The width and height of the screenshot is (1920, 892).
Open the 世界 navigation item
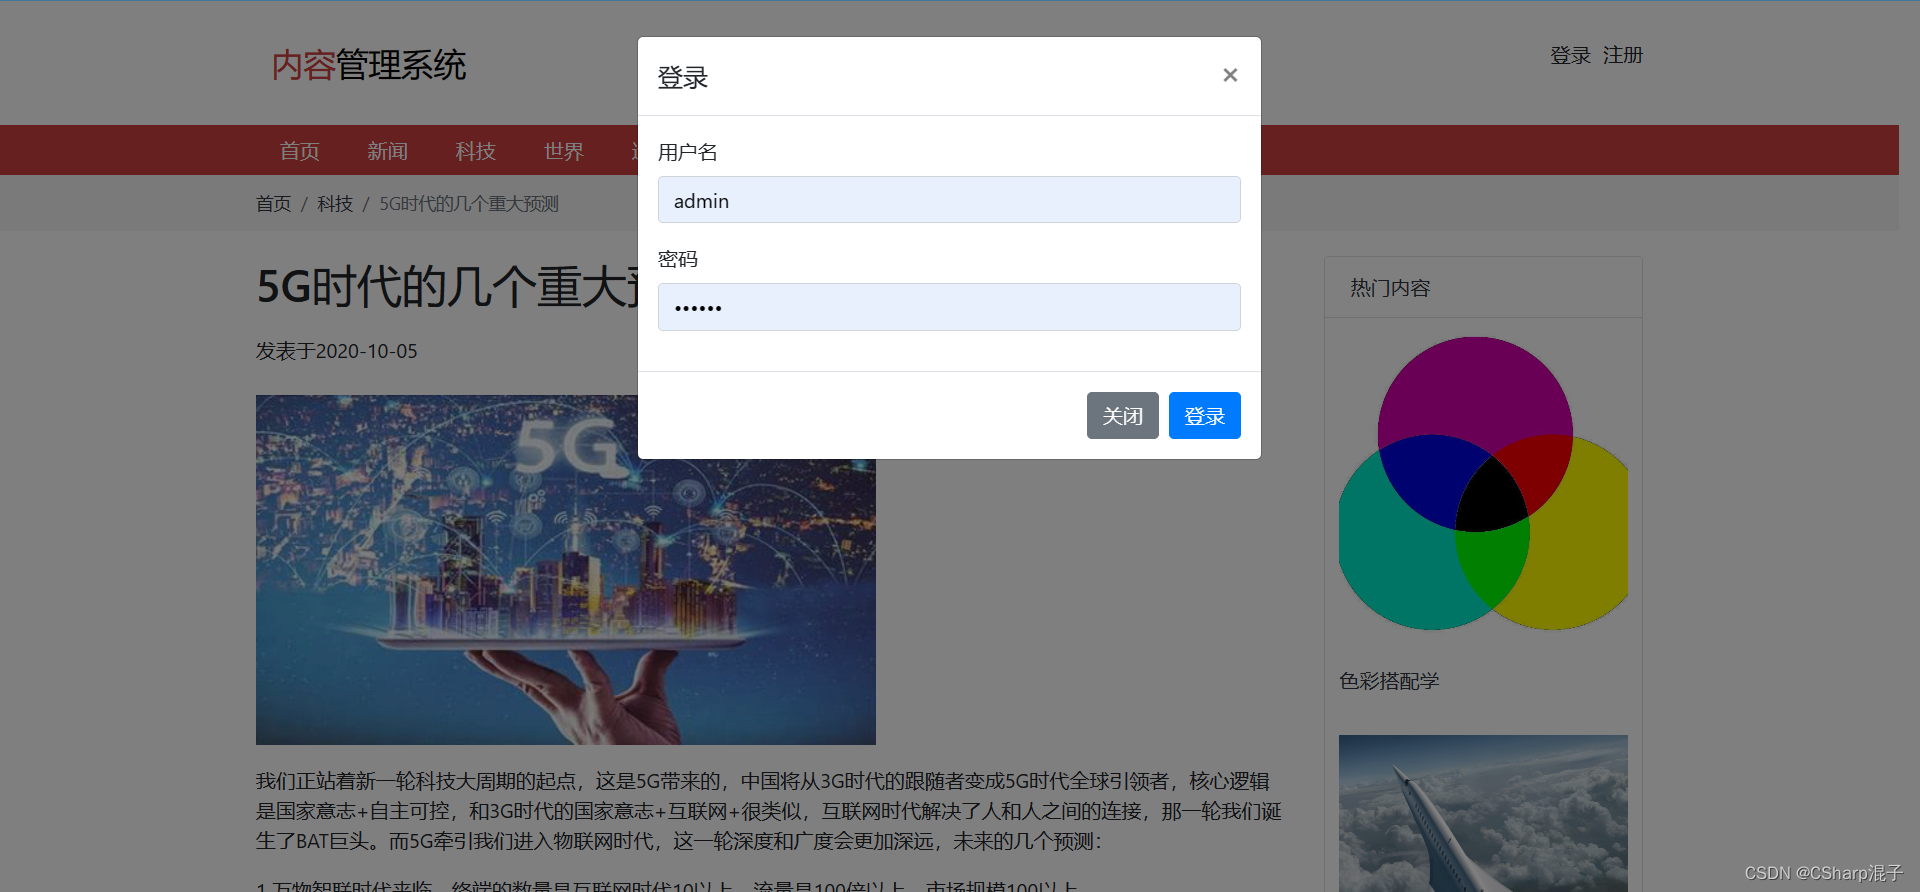coord(563,151)
